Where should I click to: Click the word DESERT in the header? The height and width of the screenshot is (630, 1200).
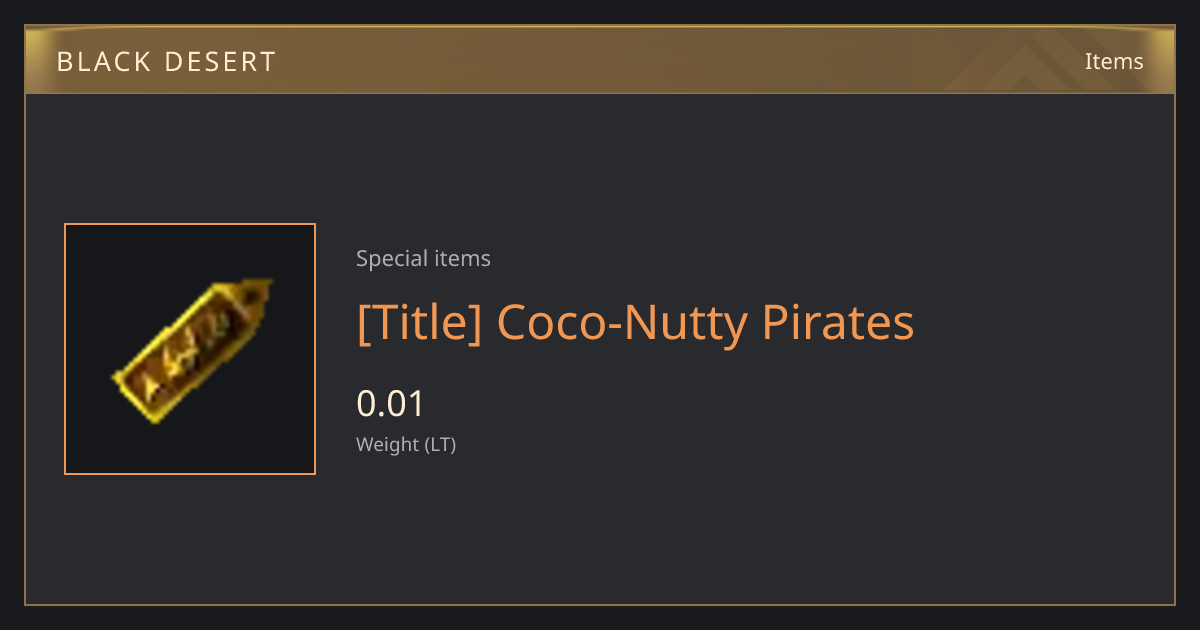pyautogui.click(x=222, y=62)
